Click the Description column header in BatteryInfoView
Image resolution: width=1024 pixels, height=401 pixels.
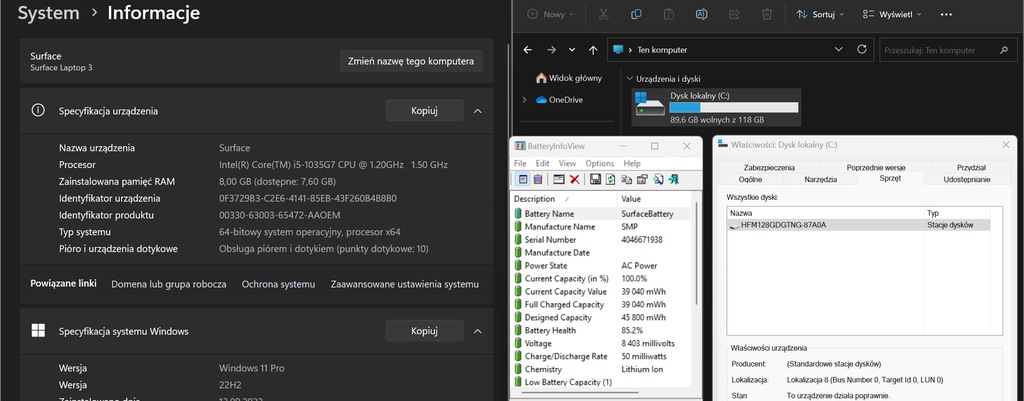(x=565, y=199)
